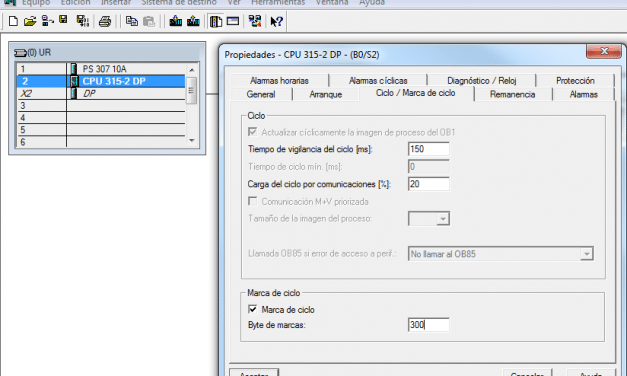Image resolution: width=627 pixels, height=376 pixels.
Task: Switch to the Remanencia tab
Action: coord(512,94)
